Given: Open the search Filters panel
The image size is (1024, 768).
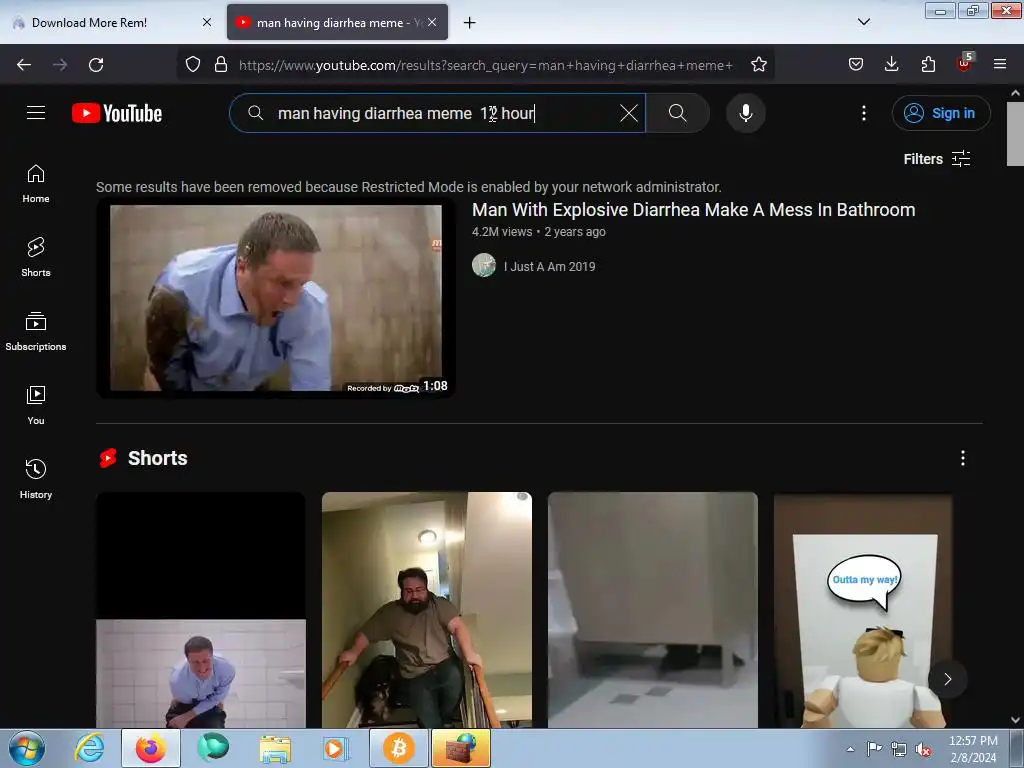Looking at the screenshot, I should (937, 159).
